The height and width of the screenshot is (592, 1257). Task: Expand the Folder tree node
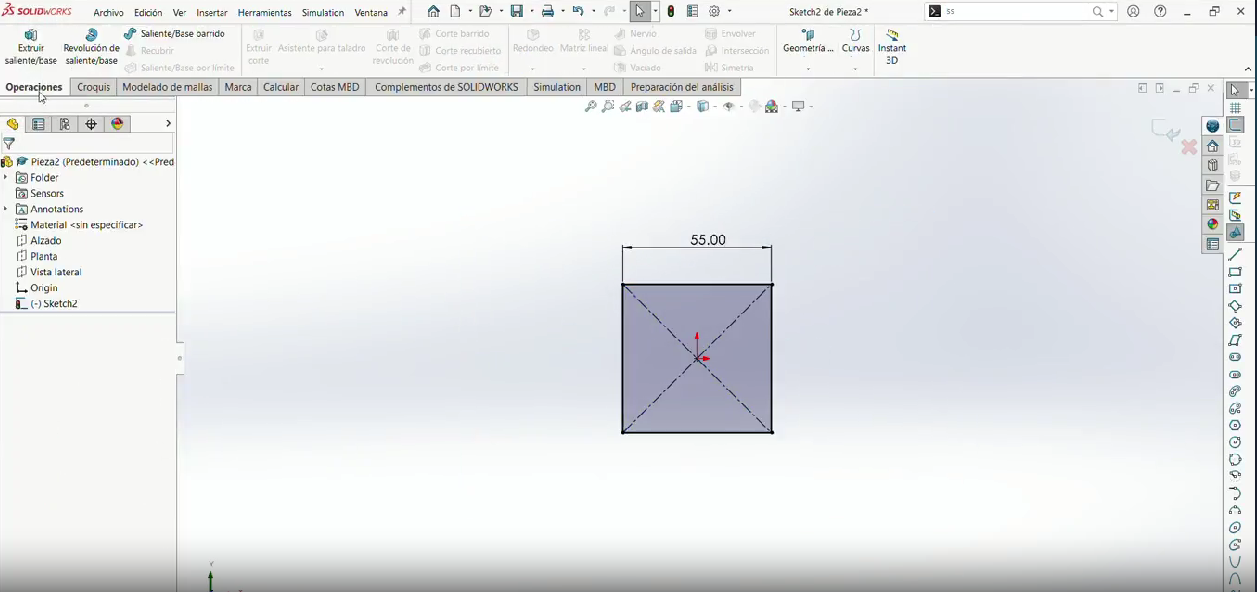pyautogui.click(x=6, y=177)
